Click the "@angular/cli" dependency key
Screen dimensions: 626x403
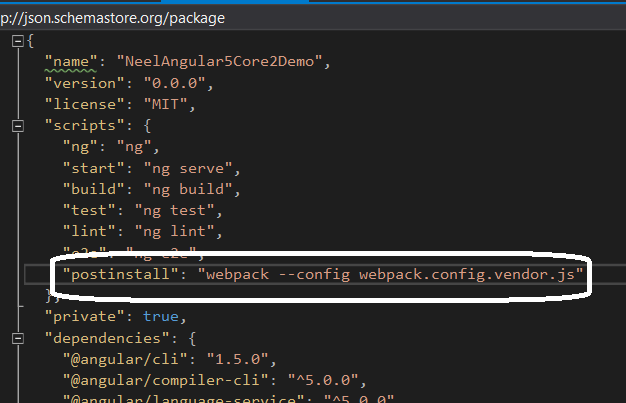point(125,360)
